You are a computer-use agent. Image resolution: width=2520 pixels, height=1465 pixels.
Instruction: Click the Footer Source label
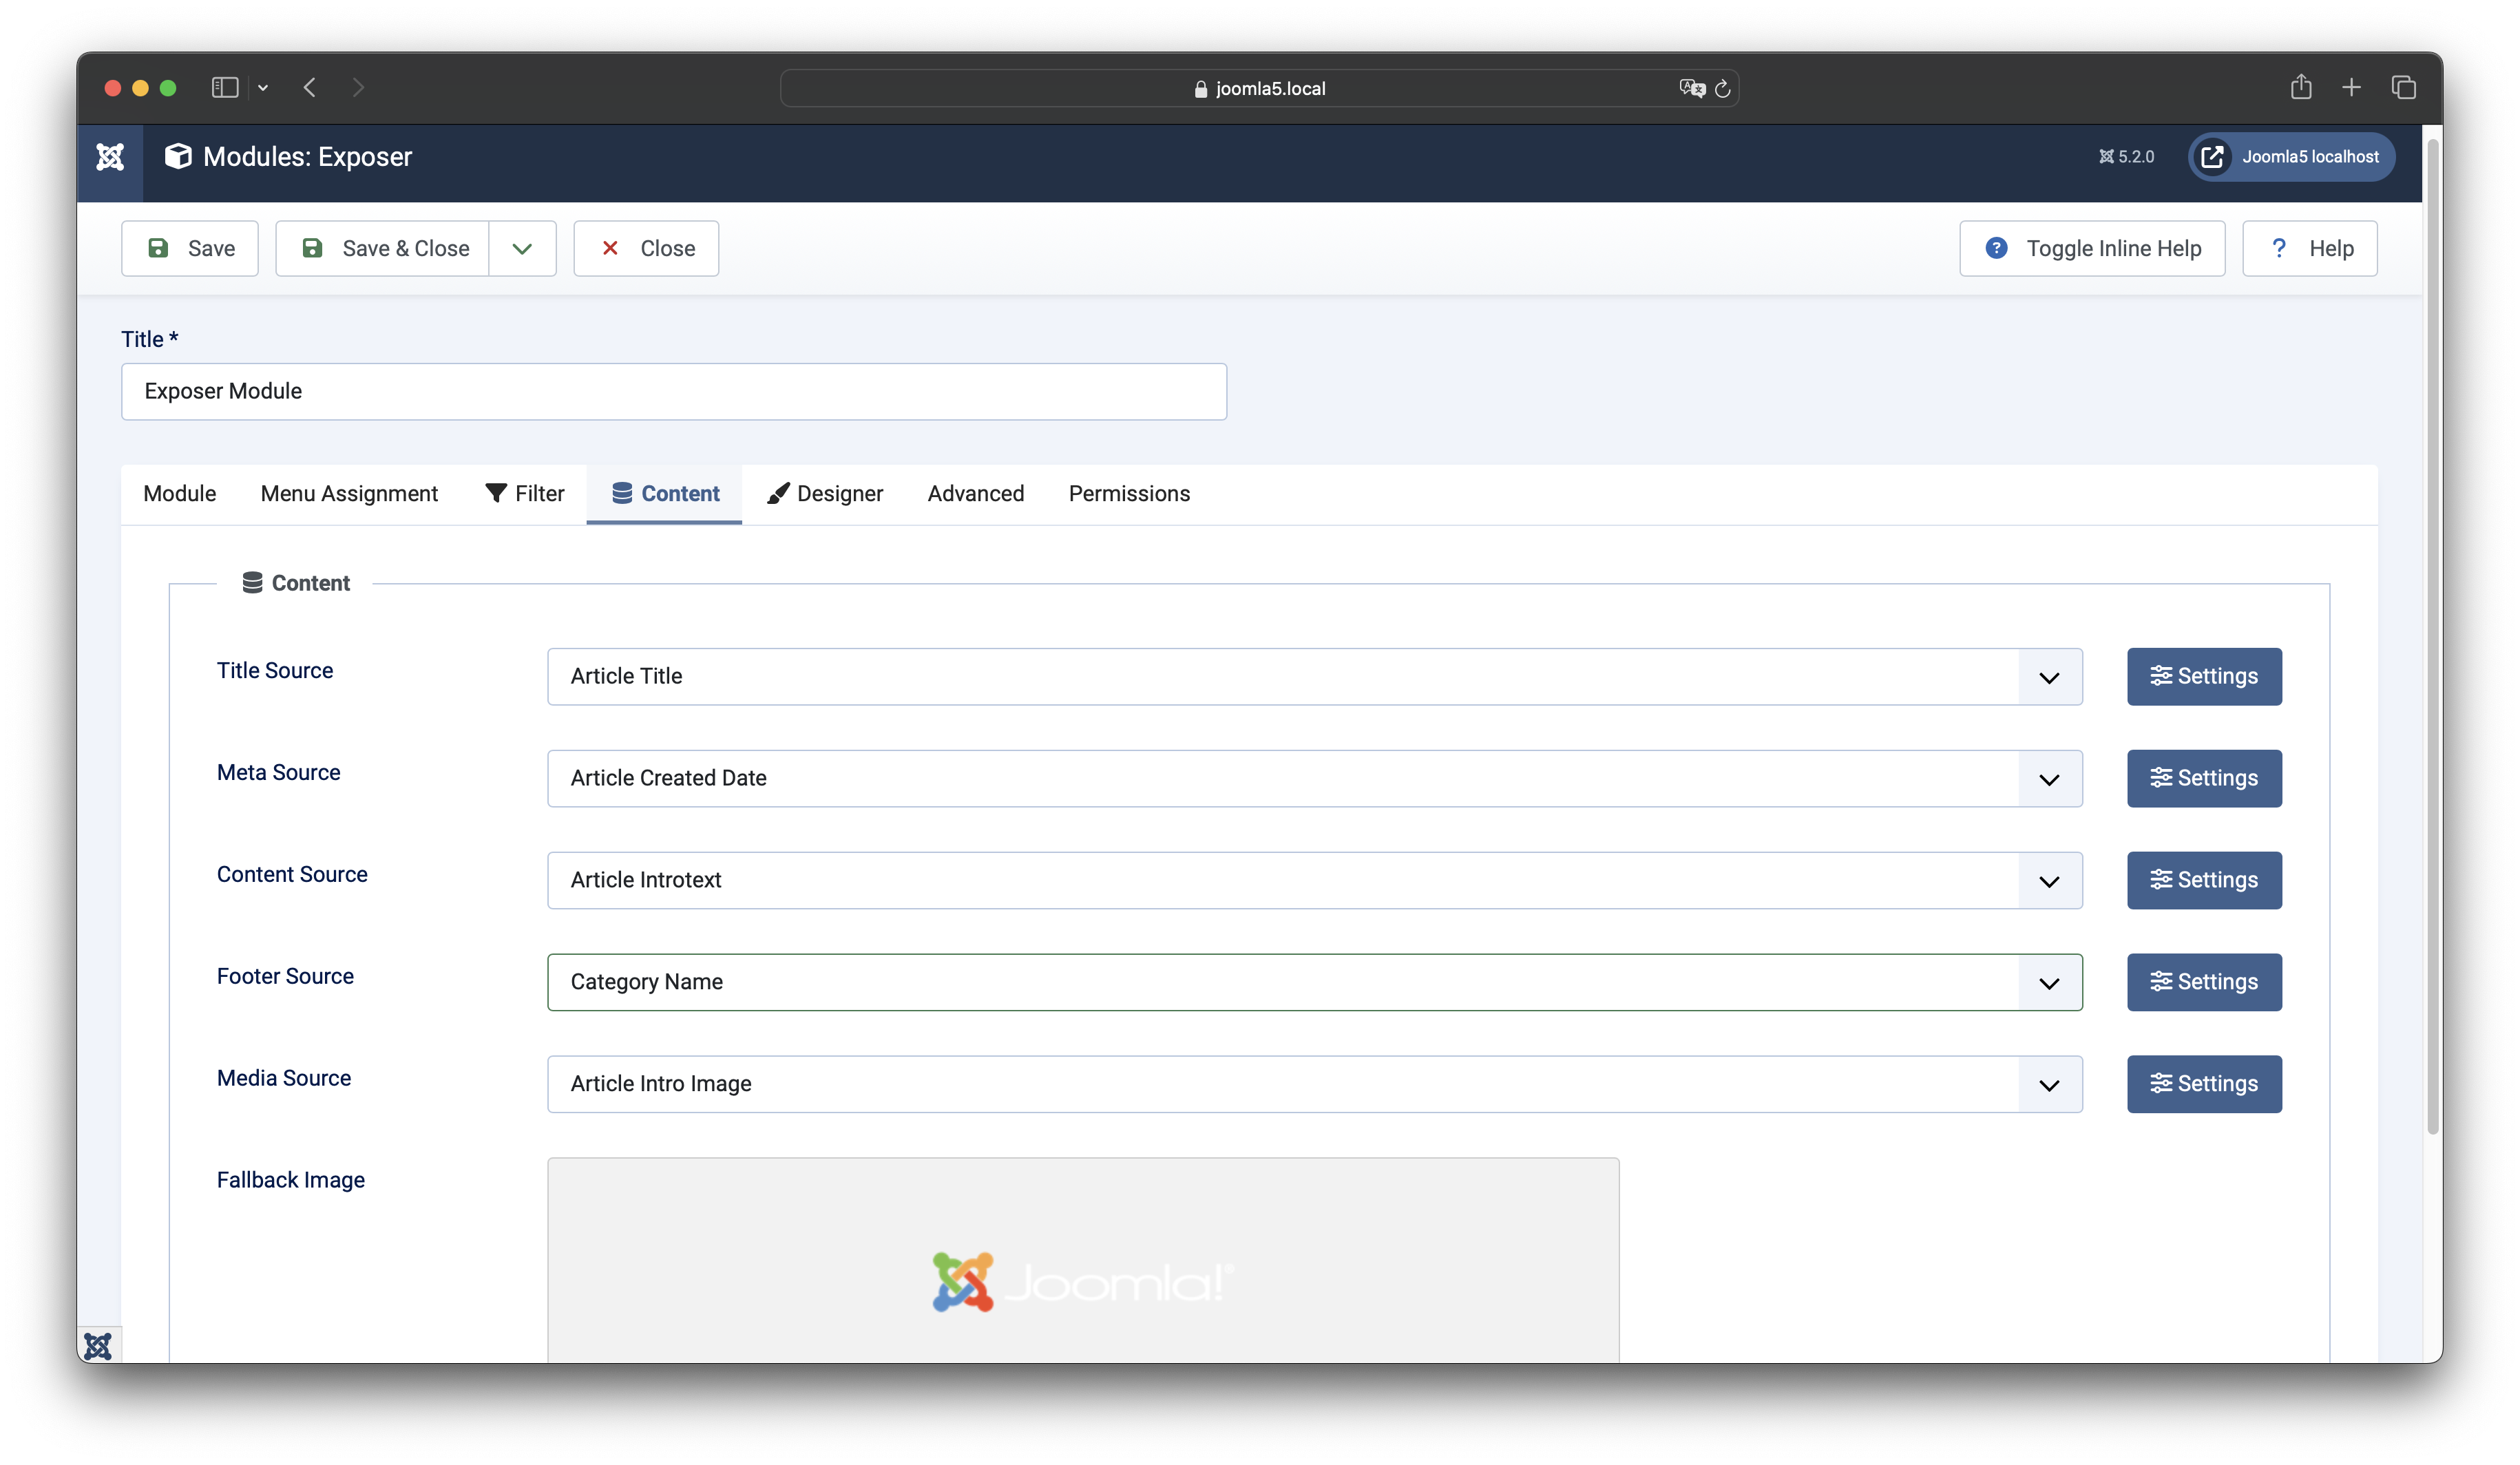click(285, 976)
